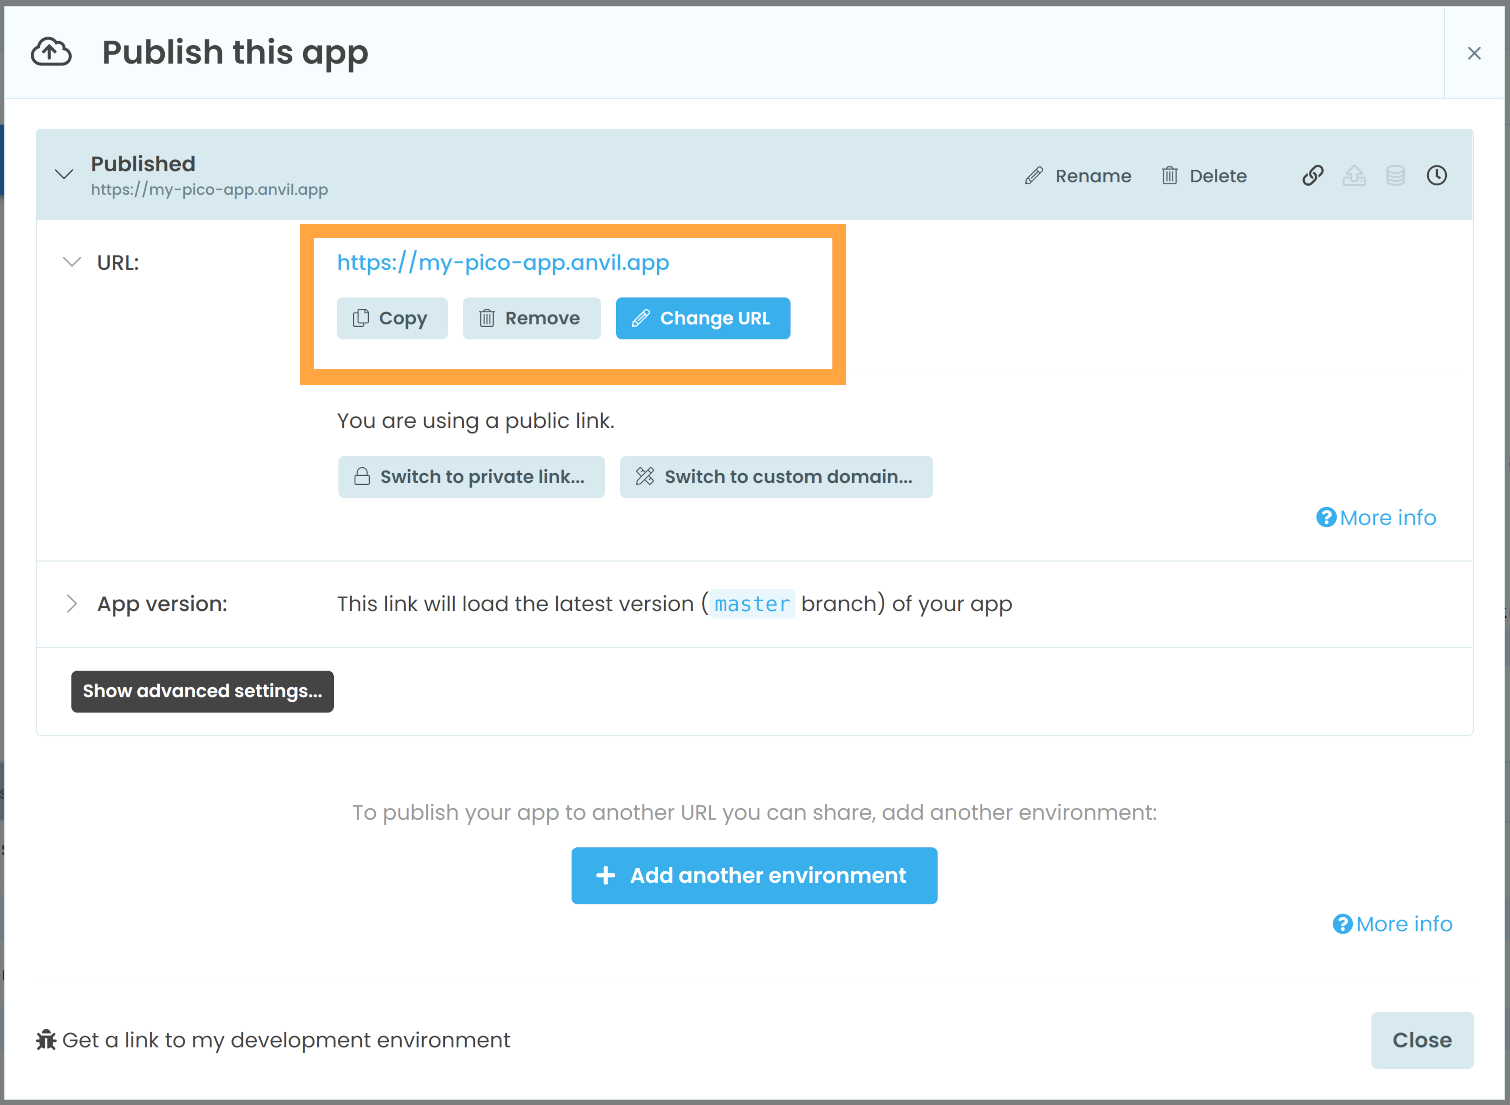The image size is (1510, 1105).
Task: Expand the App version section
Action: [x=71, y=604]
